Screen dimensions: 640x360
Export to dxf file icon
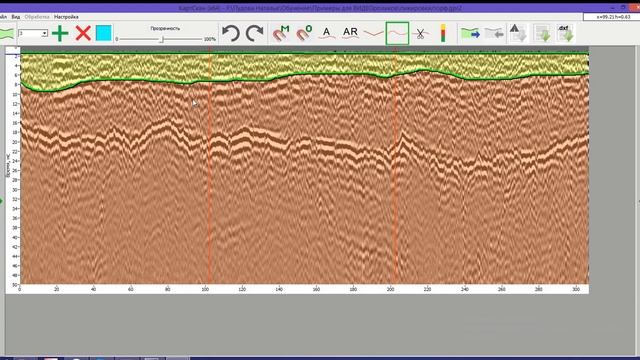[x=566, y=33]
